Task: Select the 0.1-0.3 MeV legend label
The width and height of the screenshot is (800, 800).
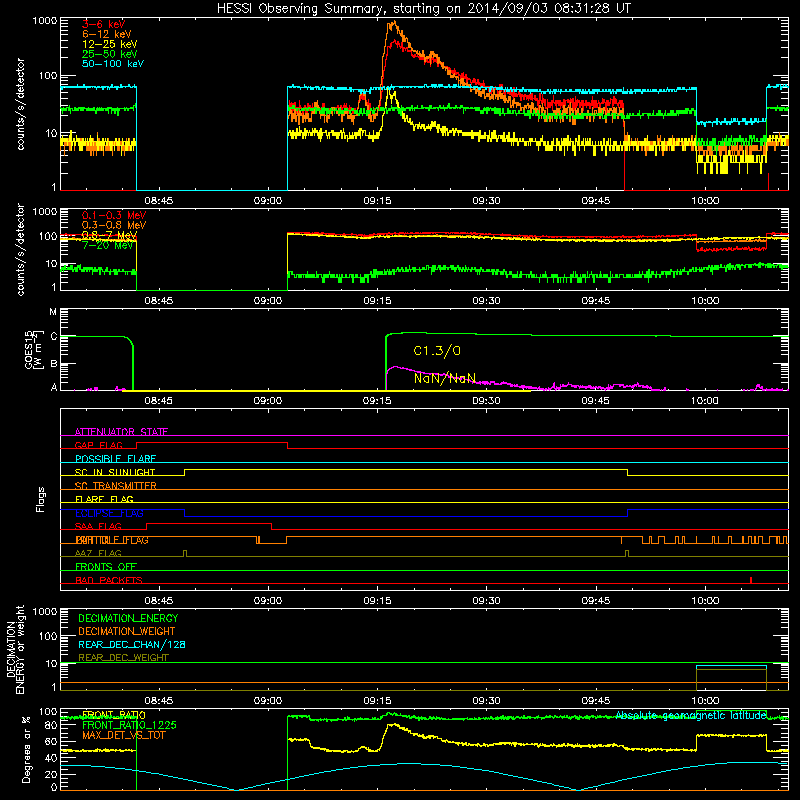Action: point(114,215)
